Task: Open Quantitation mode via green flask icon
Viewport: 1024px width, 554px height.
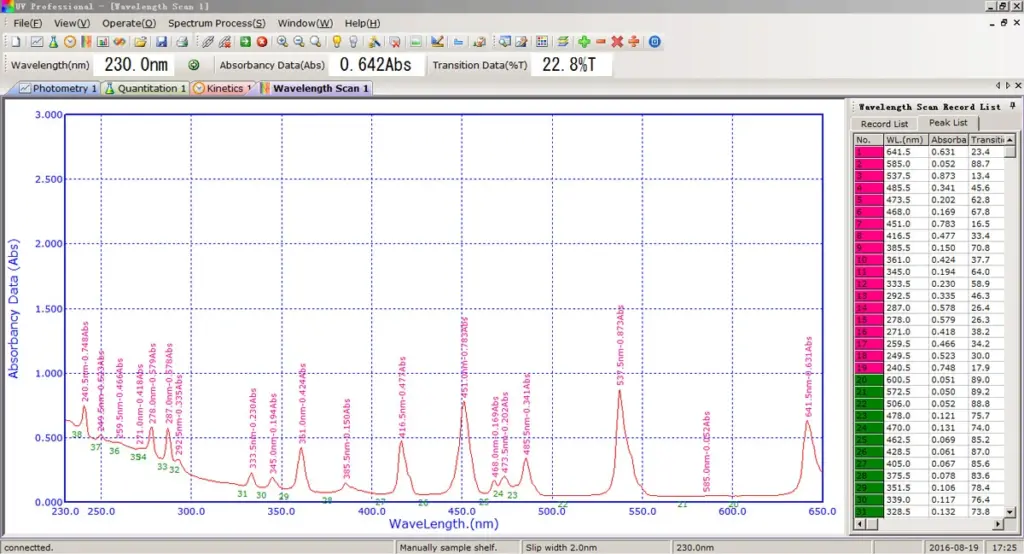Action: pos(54,42)
